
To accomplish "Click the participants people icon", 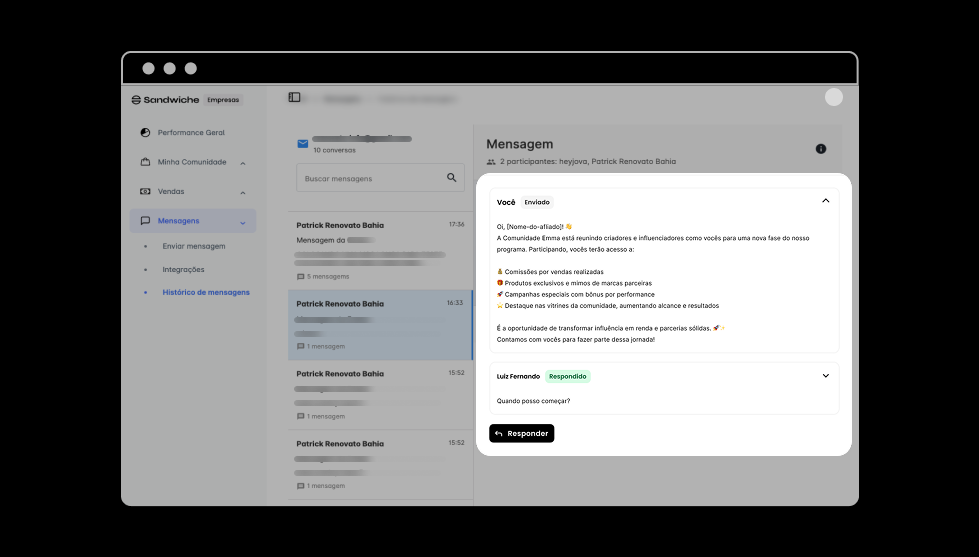I will [491, 162].
